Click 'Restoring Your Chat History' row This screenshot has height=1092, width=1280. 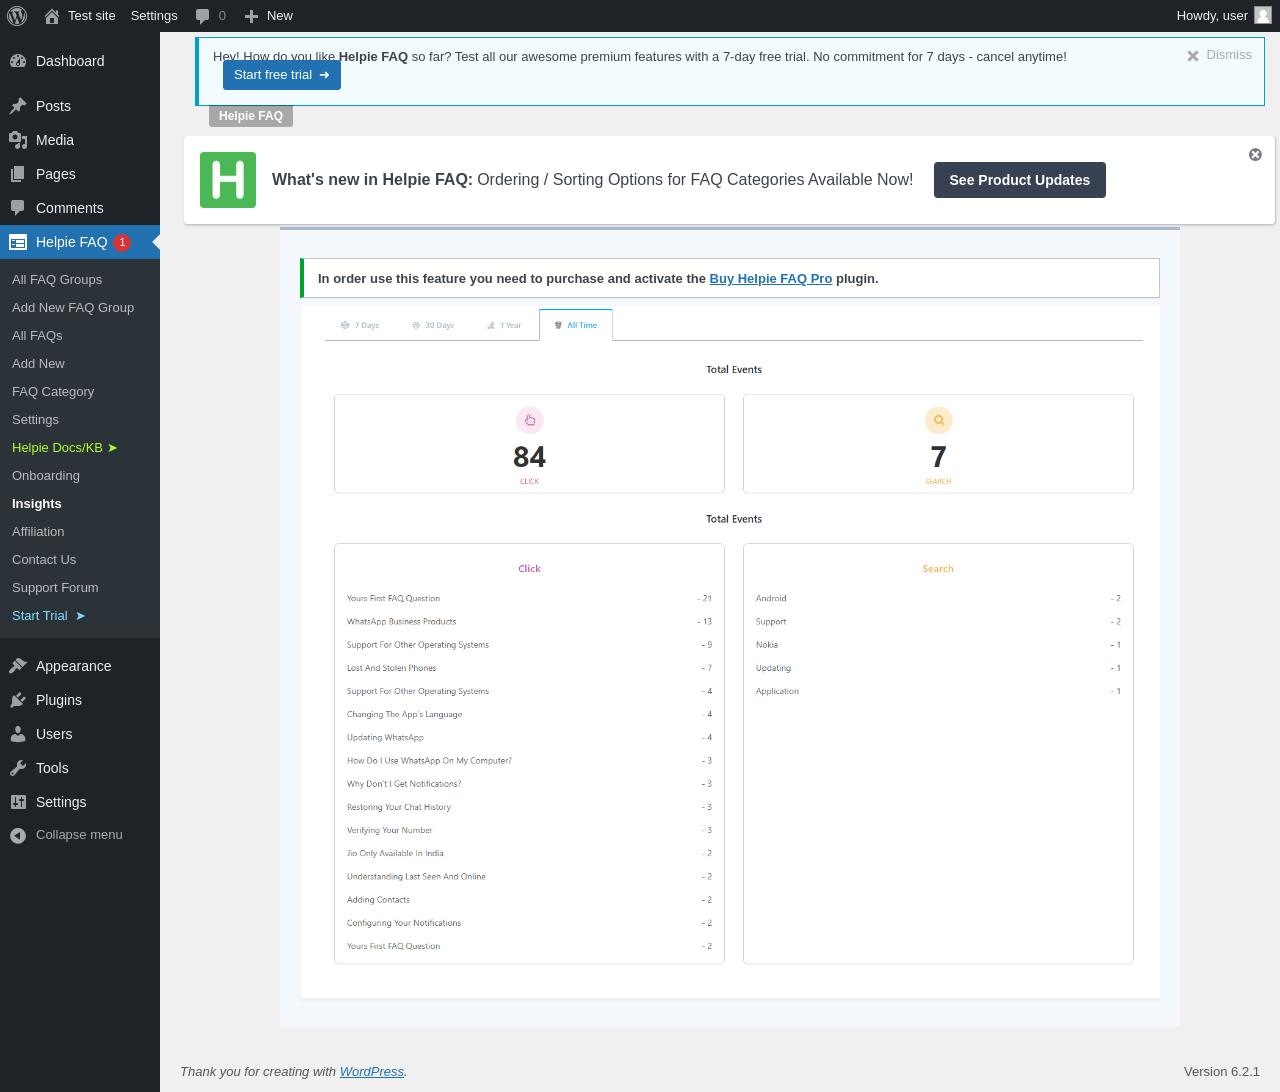(x=529, y=807)
